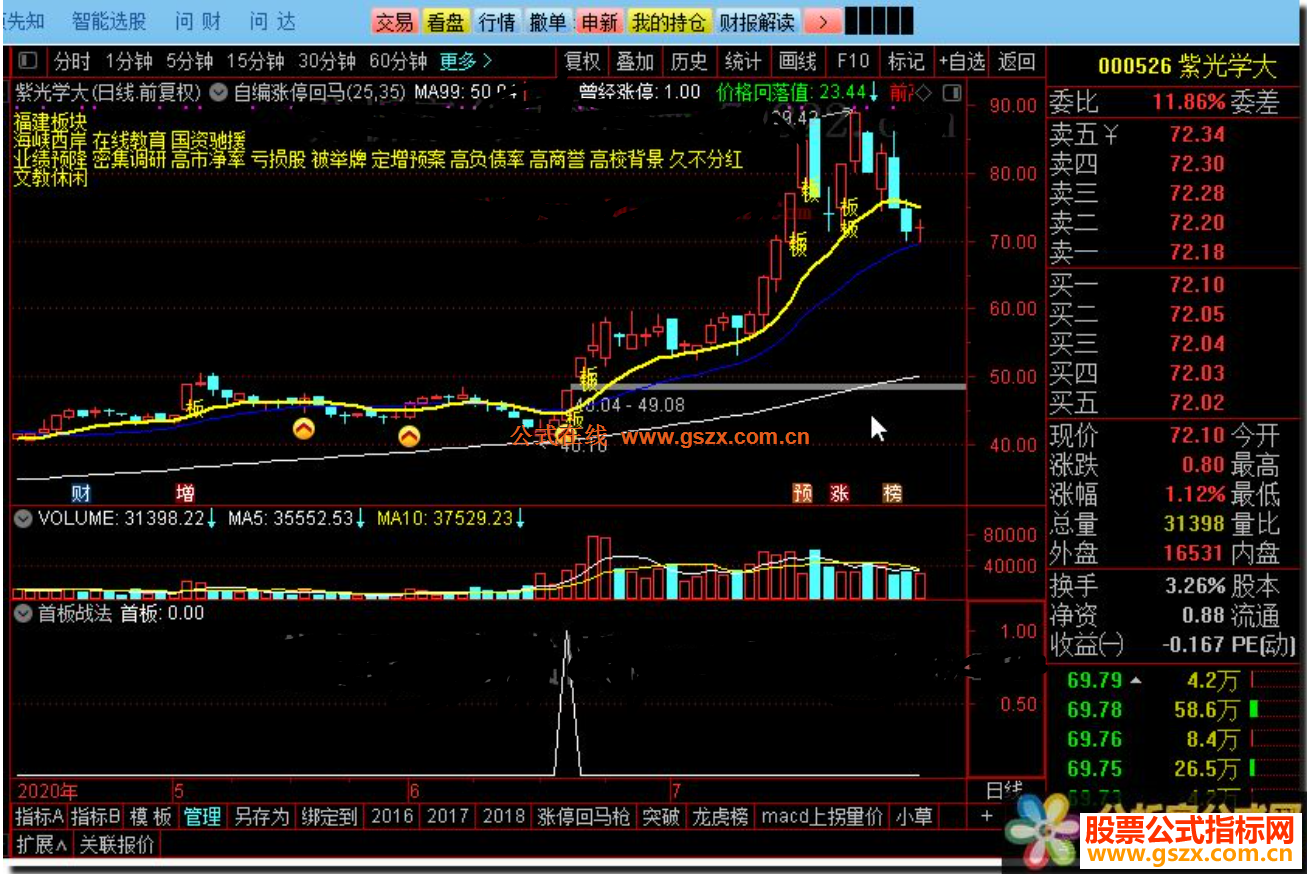Click 申新 new share subscription
This screenshot has height=874, width=1307.
tap(600, 21)
